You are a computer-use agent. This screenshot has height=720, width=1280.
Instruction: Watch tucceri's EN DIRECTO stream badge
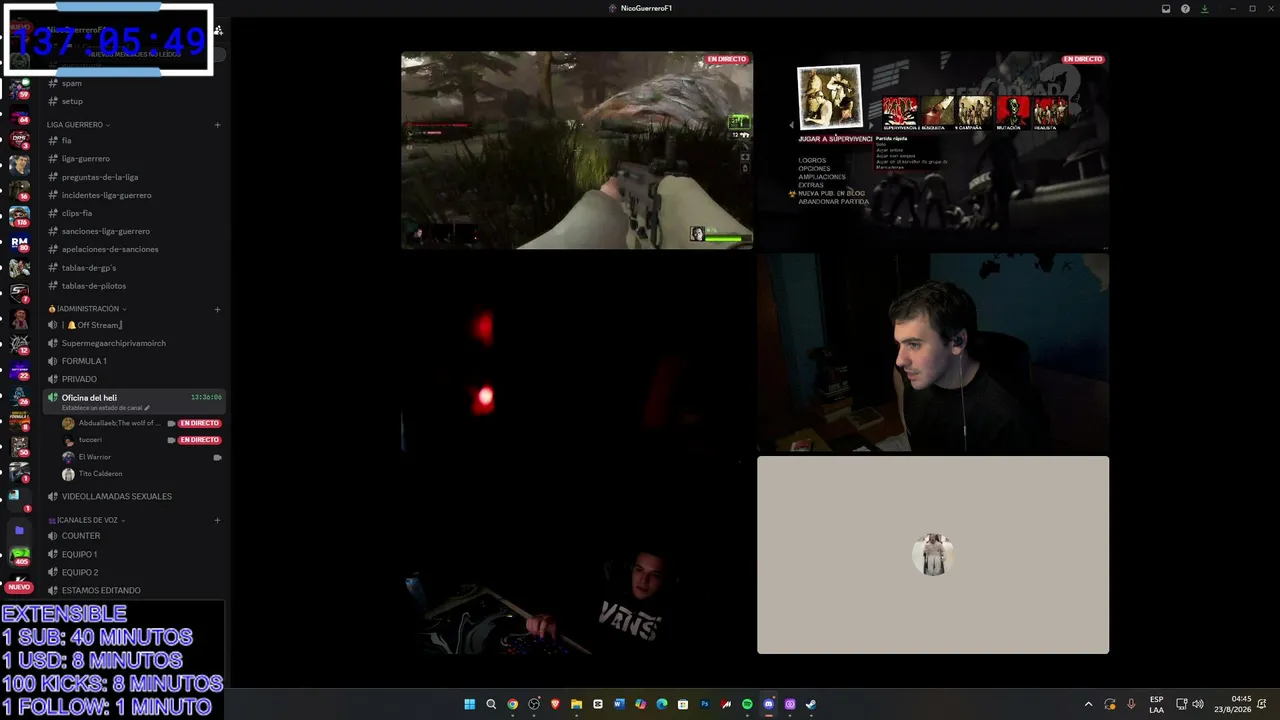pyautogui.click(x=199, y=440)
